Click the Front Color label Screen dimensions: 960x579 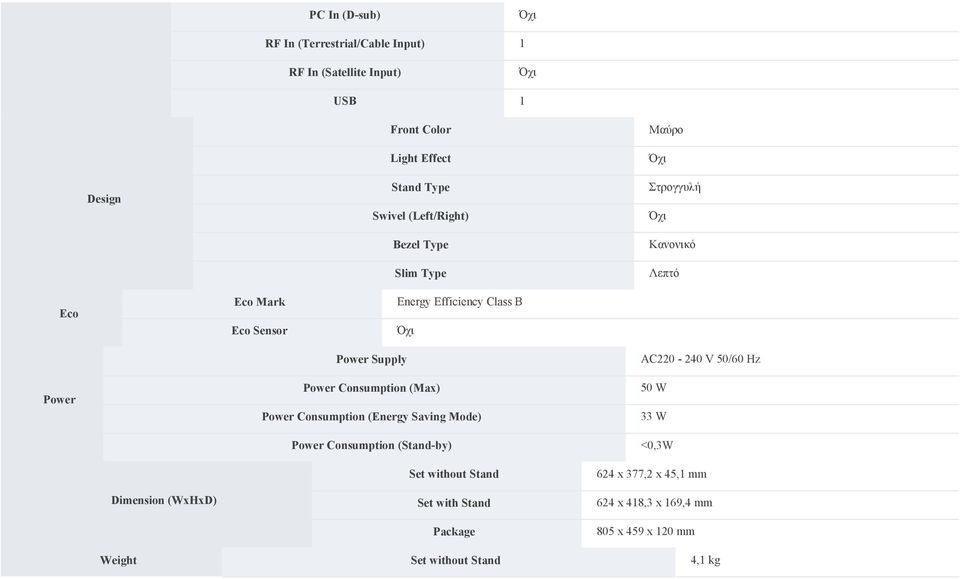tap(421, 130)
